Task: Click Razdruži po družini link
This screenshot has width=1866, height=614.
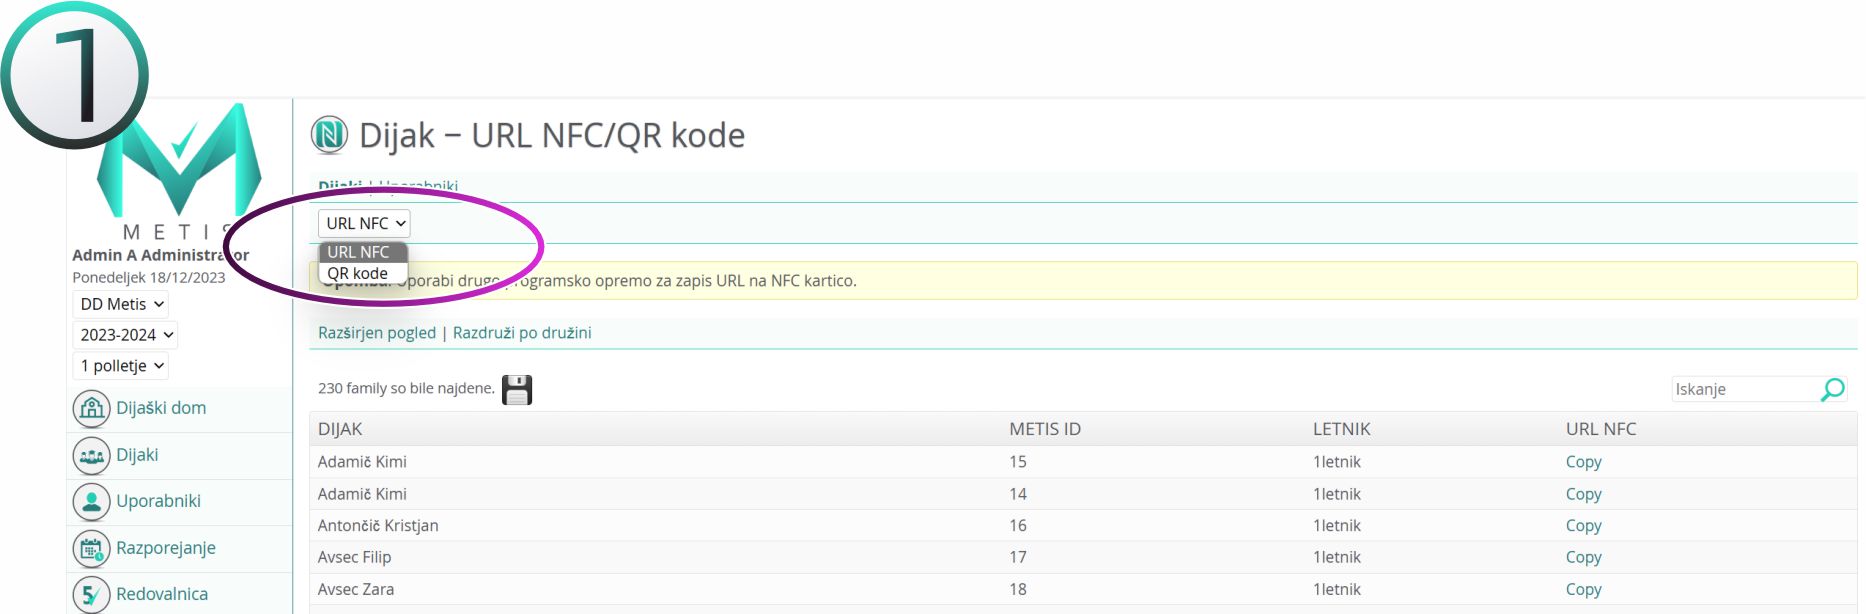Action: pos(522,333)
